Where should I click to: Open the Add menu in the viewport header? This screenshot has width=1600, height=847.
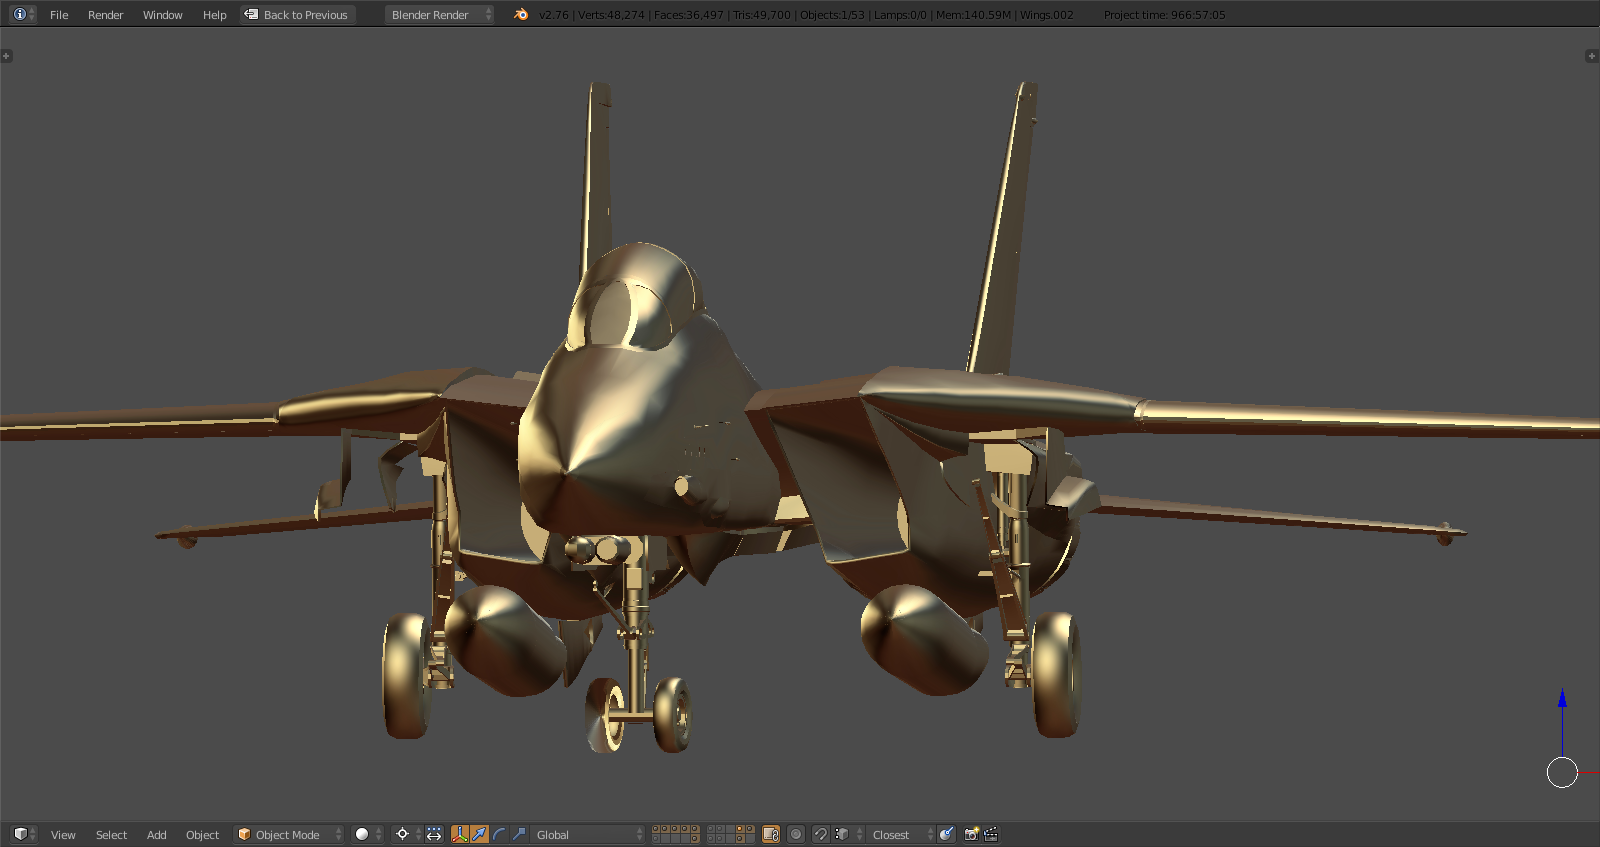[156, 835]
